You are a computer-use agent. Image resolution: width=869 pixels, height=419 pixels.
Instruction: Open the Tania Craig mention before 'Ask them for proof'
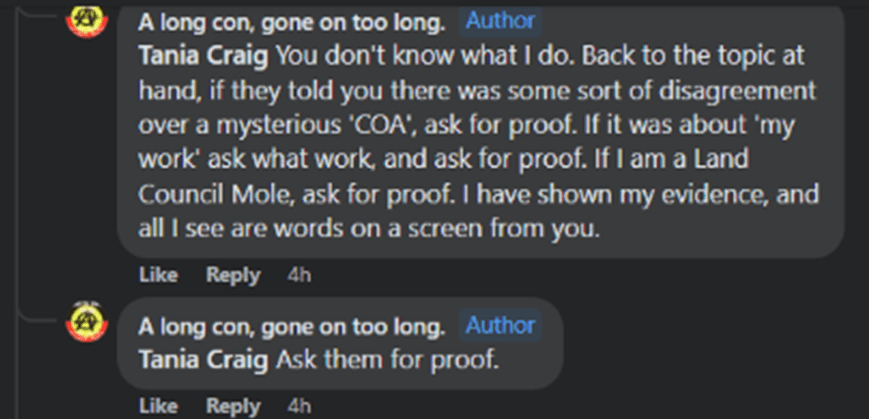click(203, 358)
